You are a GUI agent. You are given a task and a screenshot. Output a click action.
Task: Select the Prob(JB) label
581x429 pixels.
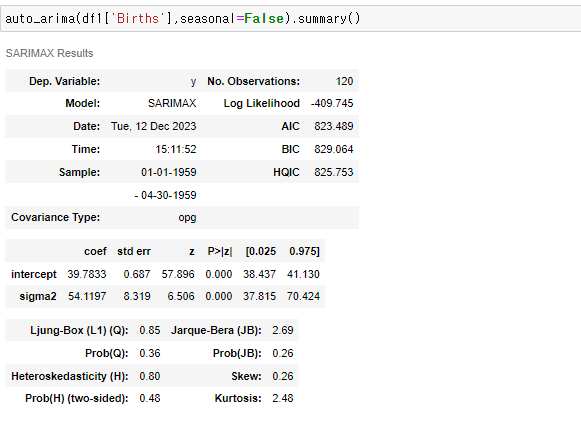[237, 353]
